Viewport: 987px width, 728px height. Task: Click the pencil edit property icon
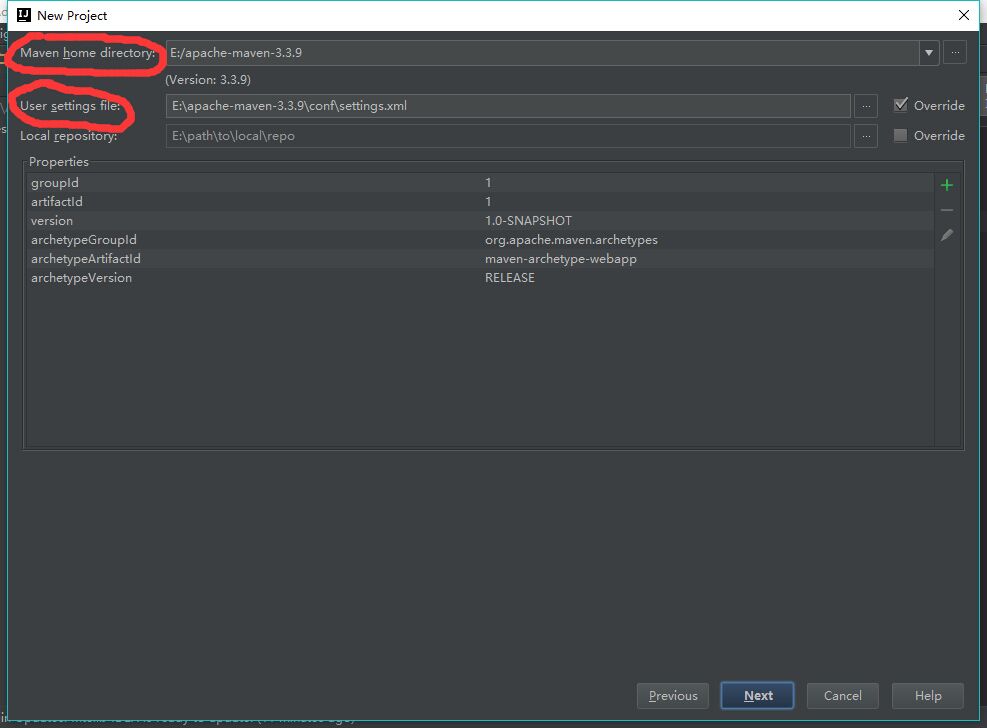pyautogui.click(x=946, y=235)
